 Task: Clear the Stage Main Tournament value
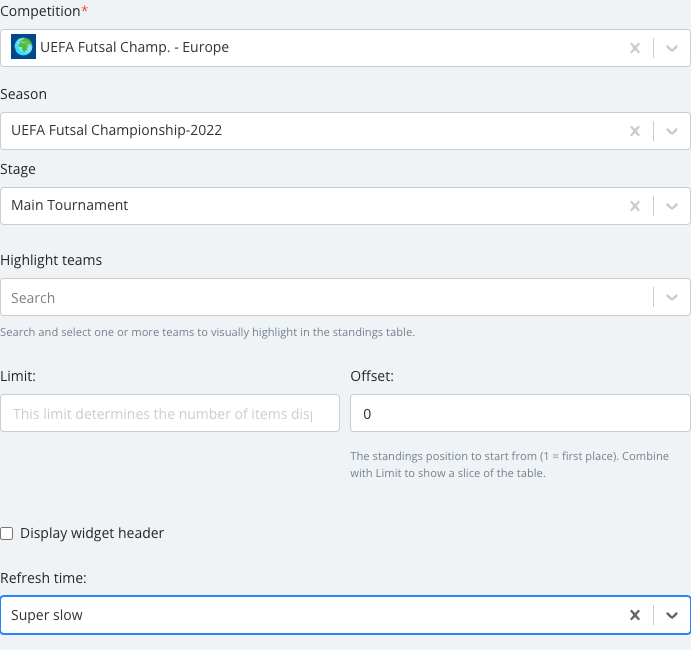[635, 206]
